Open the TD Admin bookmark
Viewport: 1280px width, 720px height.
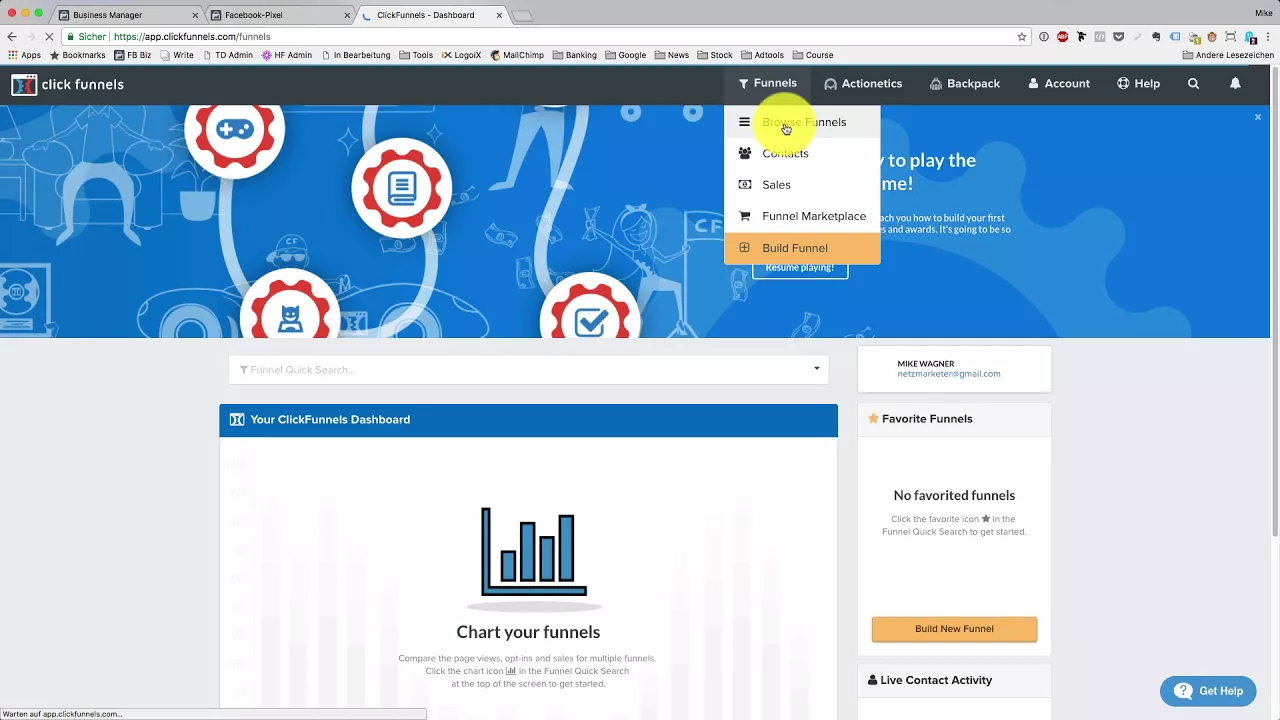click(227, 55)
